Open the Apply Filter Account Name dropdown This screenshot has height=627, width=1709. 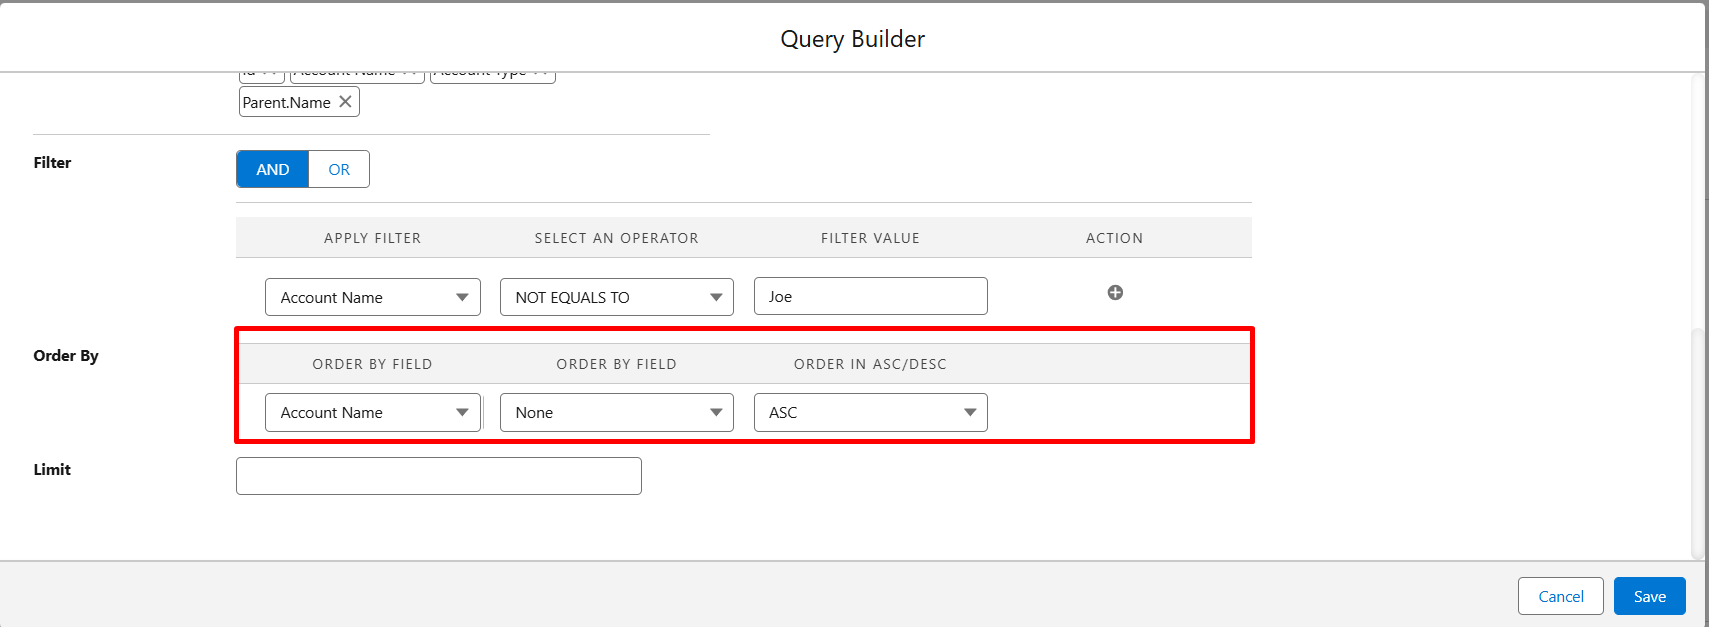tap(372, 298)
